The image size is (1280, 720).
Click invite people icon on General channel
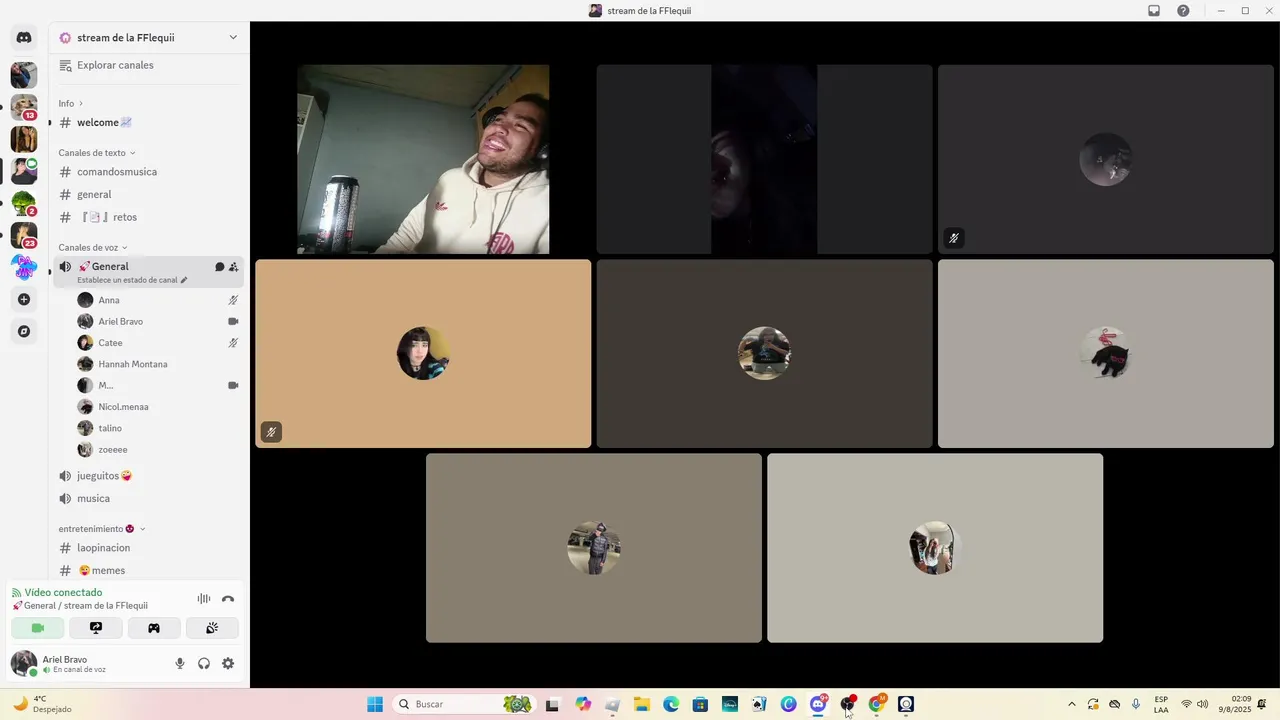233,267
